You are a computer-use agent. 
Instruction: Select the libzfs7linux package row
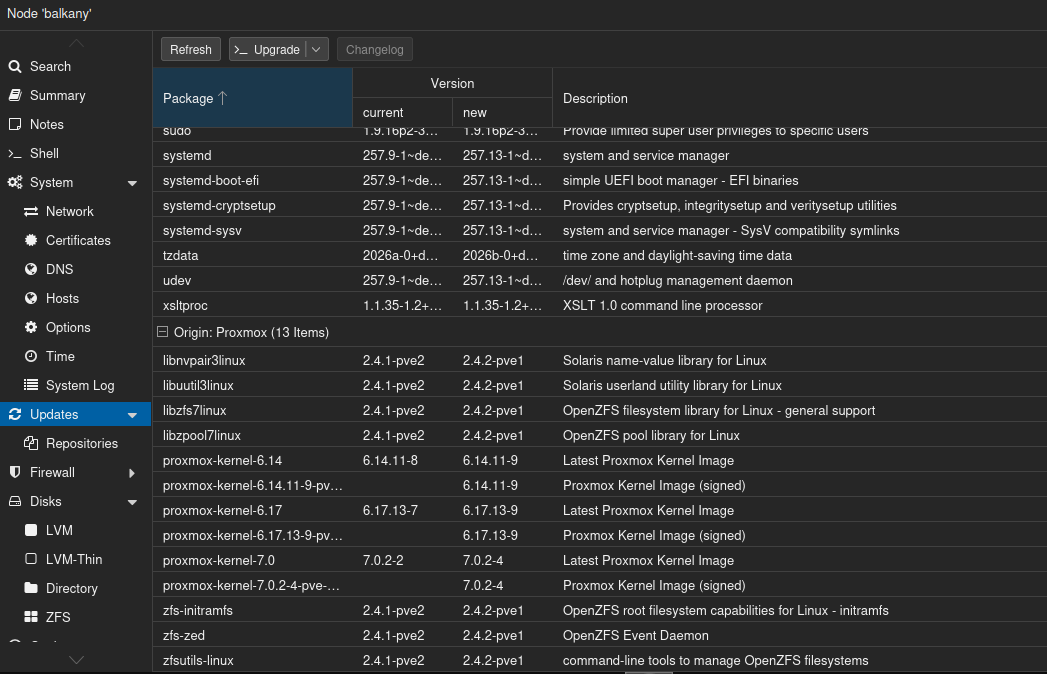click(x=600, y=411)
